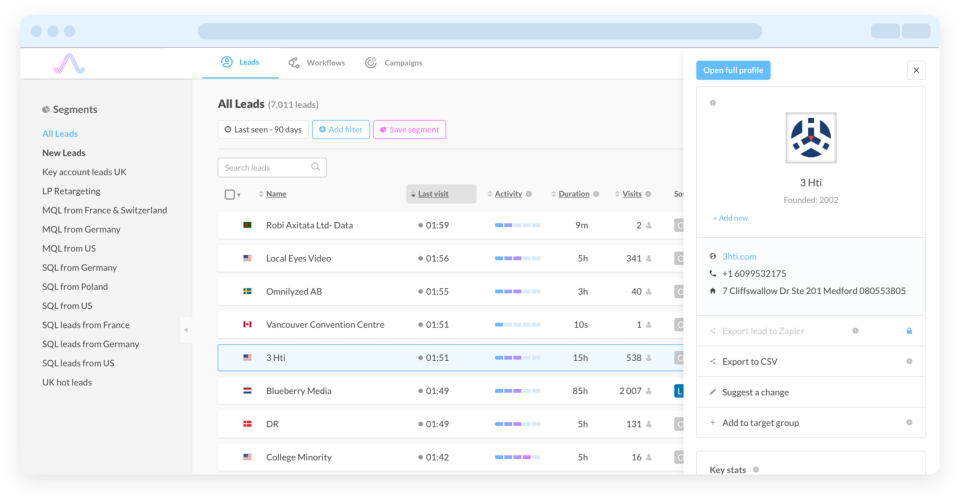Select the All Leads segment

60,133
